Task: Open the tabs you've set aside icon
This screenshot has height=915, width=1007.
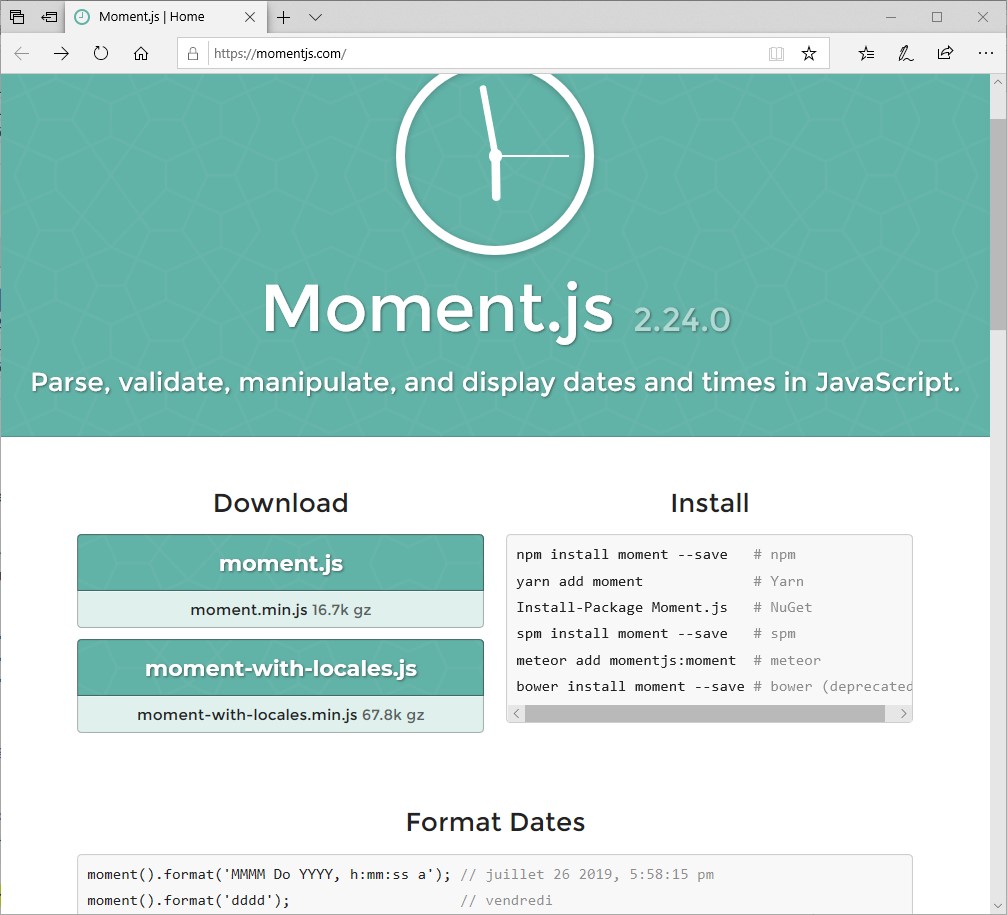Action: point(17,17)
